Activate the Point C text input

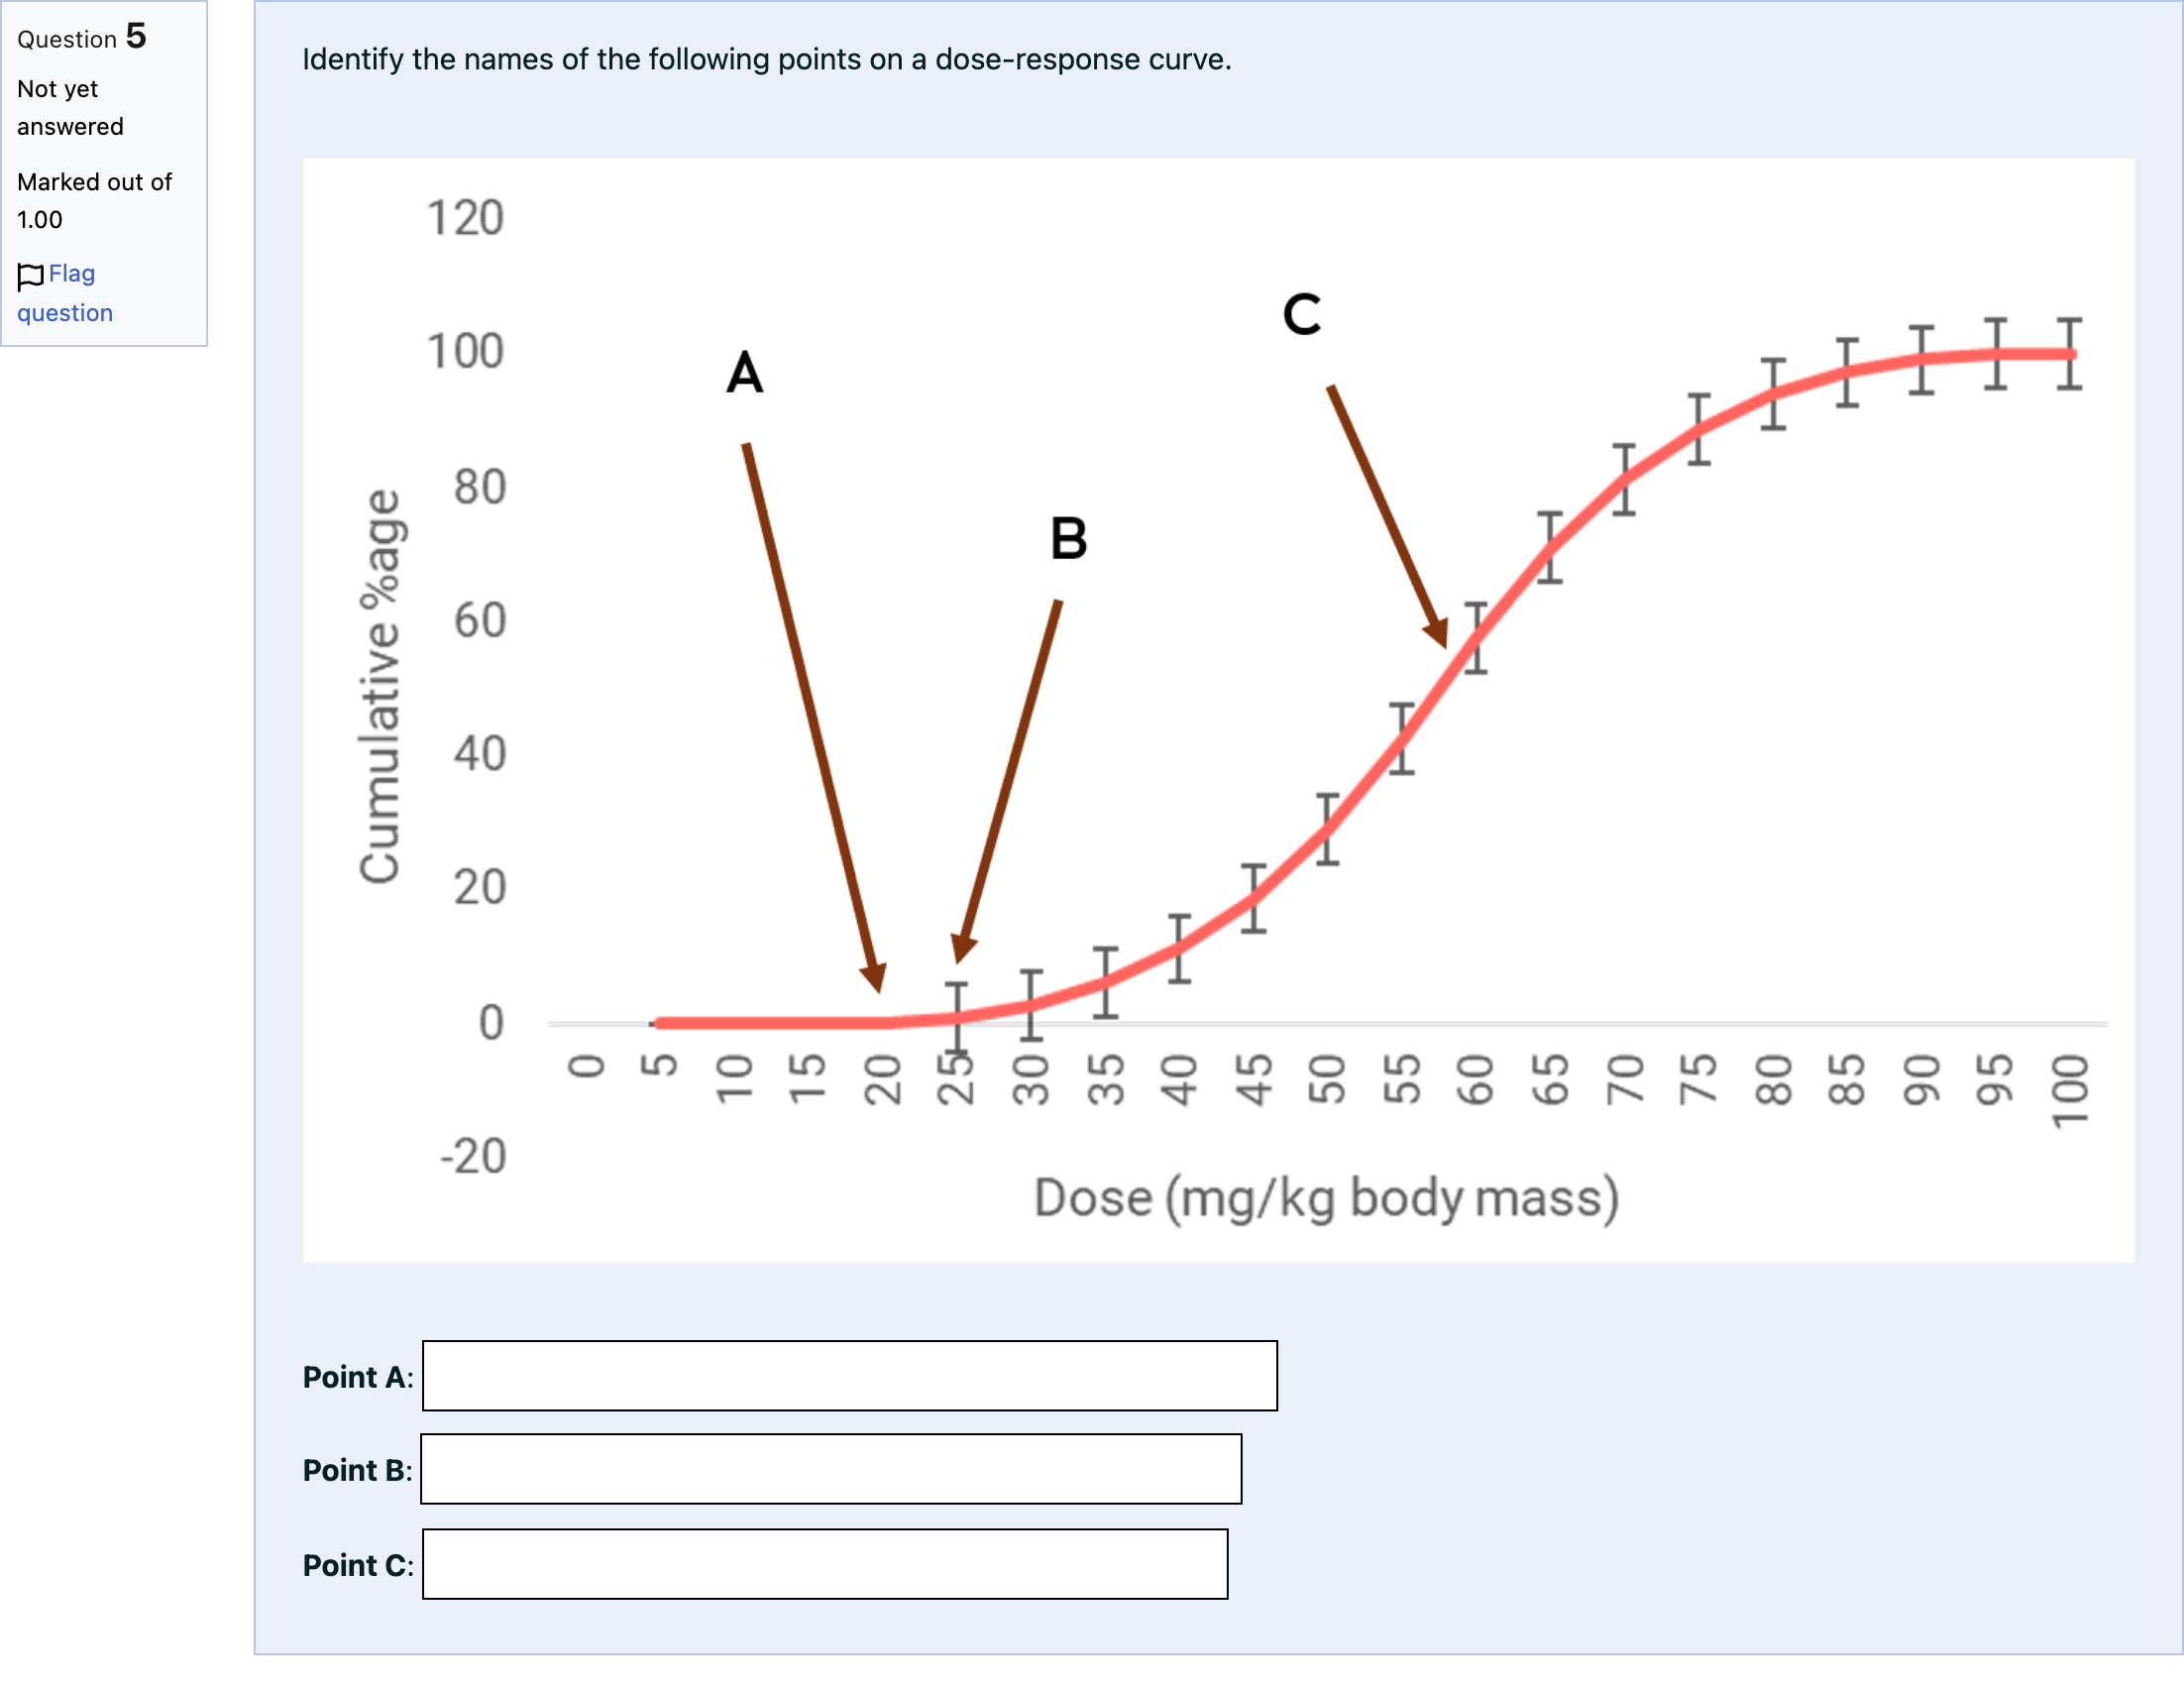click(825, 1564)
